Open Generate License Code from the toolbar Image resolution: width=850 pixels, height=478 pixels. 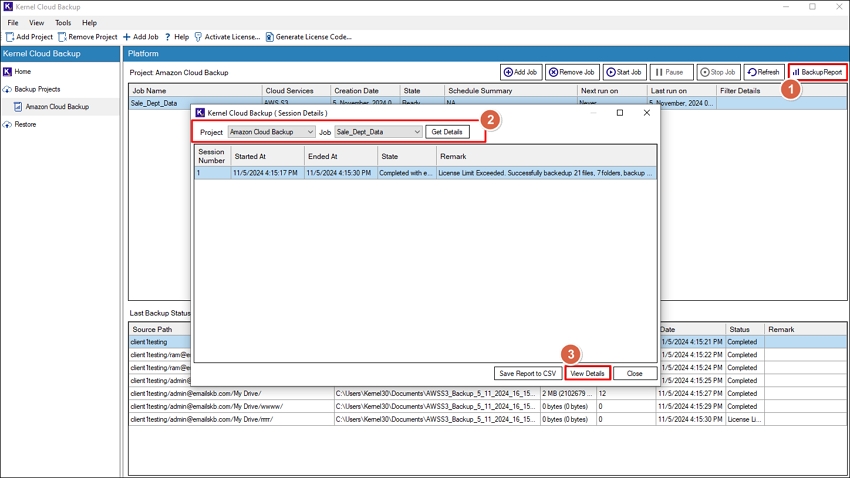coord(308,37)
